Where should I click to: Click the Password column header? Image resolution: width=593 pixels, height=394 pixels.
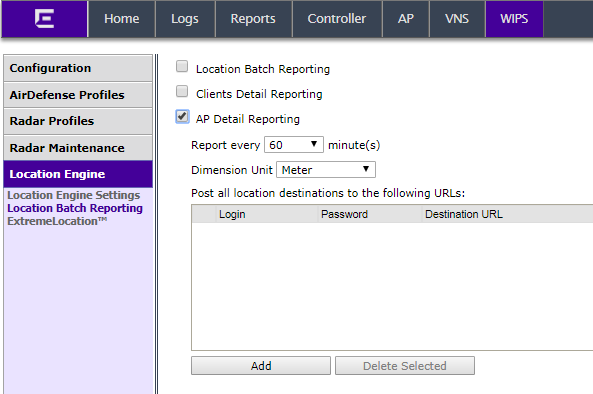click(369, 214)
